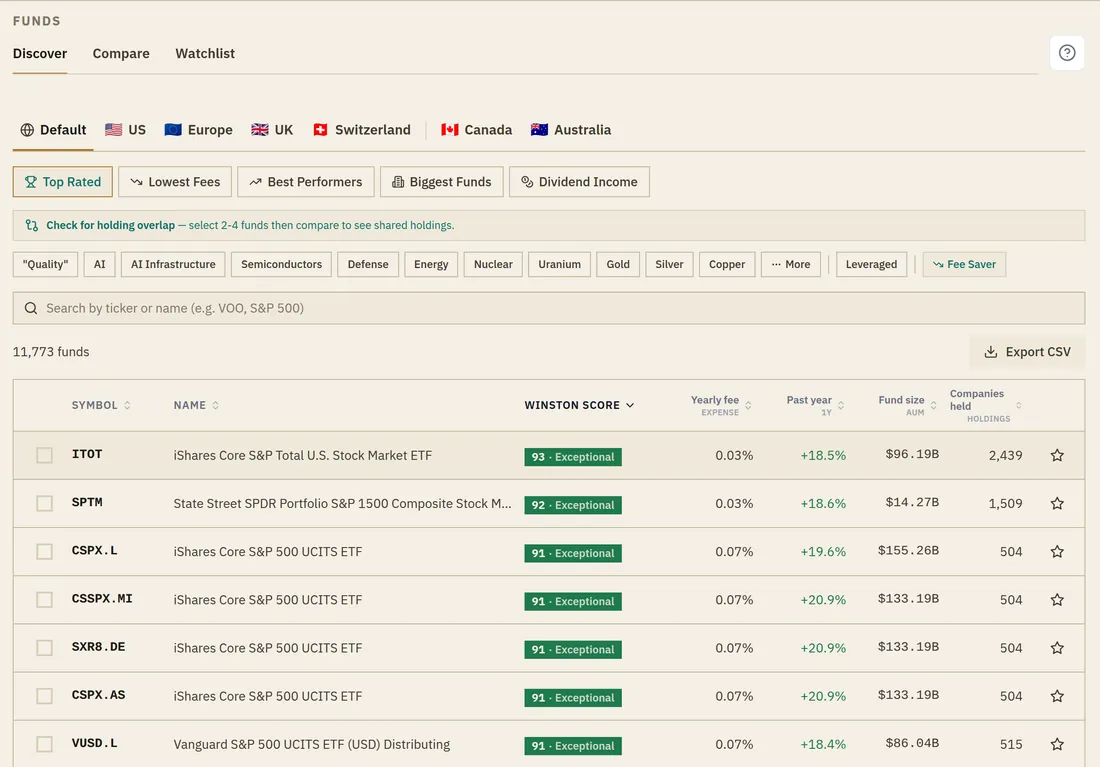Click the building icon on Biggest Funds
Image resolution: width=1100 pixels, height=767 pixels.
(x=398, y=182)
